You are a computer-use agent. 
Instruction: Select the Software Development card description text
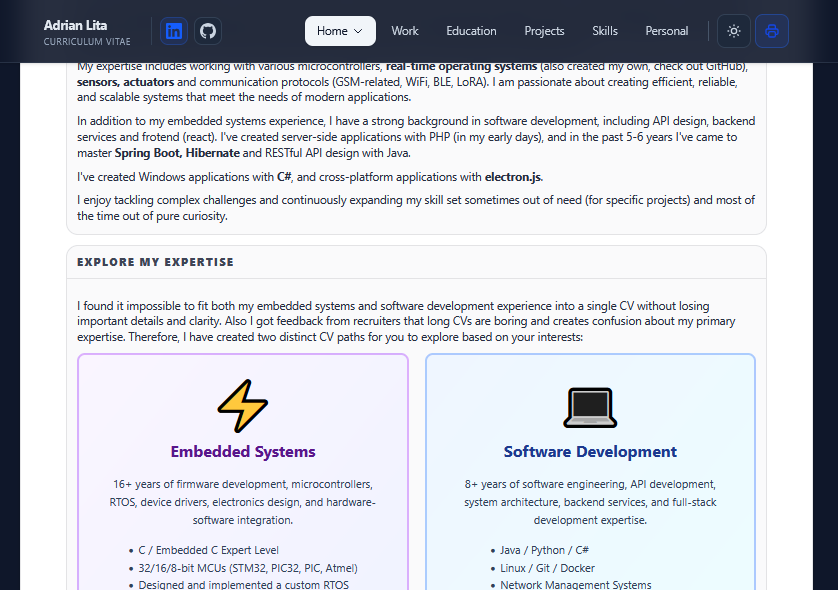(590, 502)
